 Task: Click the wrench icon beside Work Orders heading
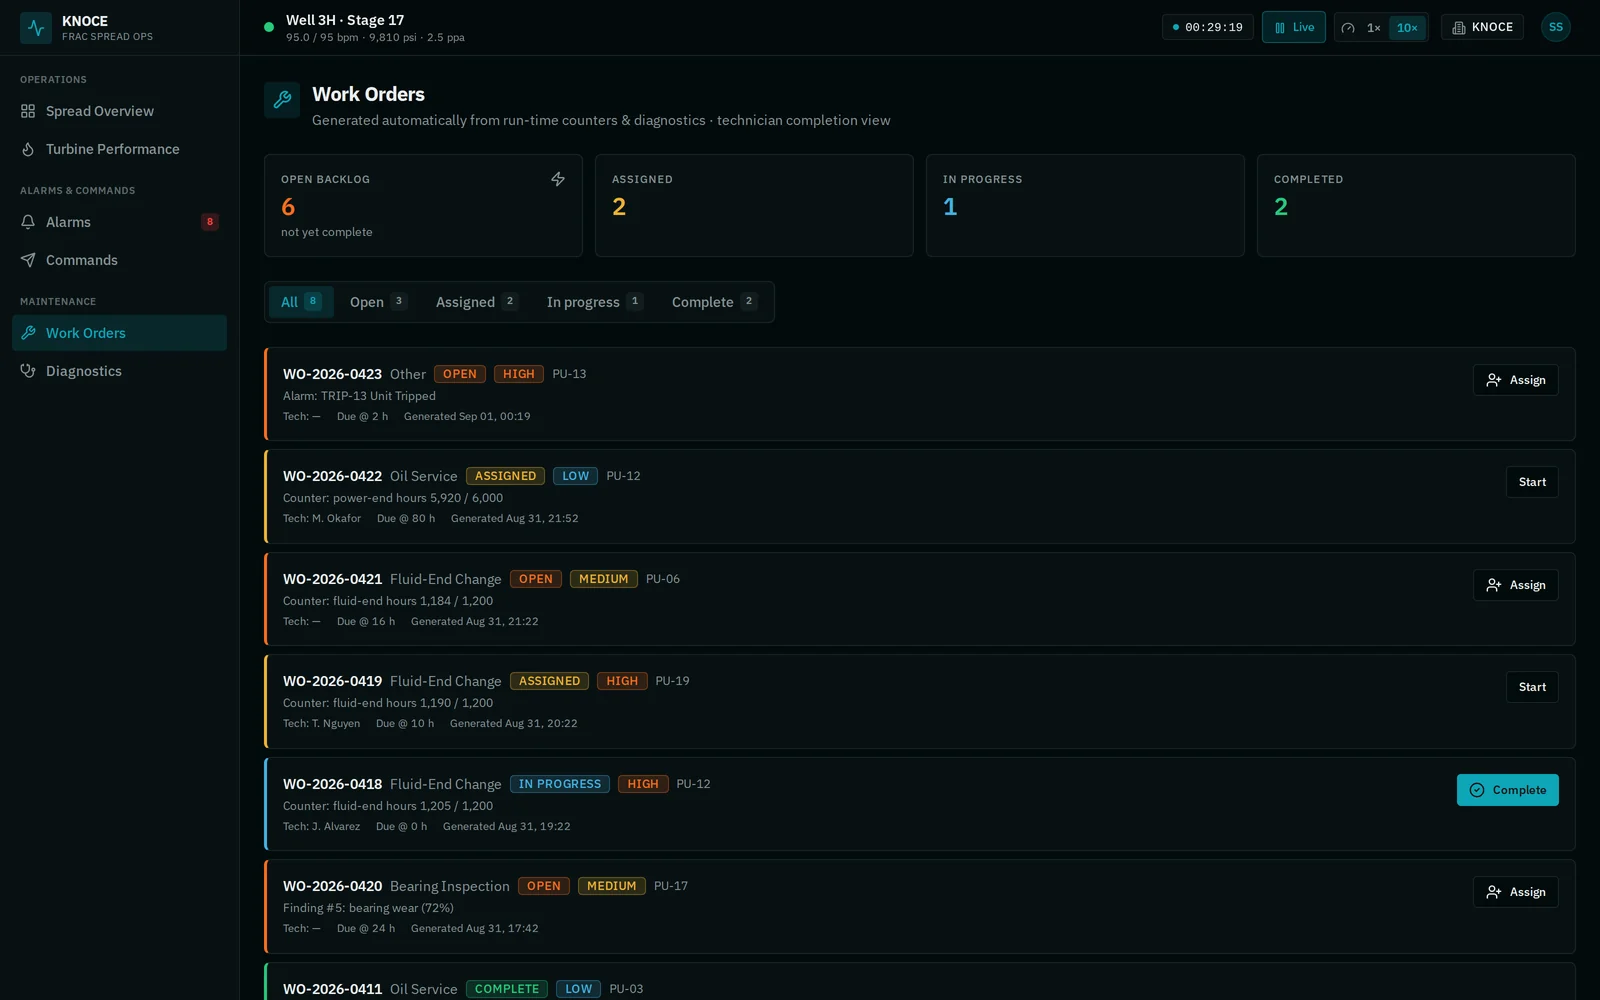click(282, 100)
